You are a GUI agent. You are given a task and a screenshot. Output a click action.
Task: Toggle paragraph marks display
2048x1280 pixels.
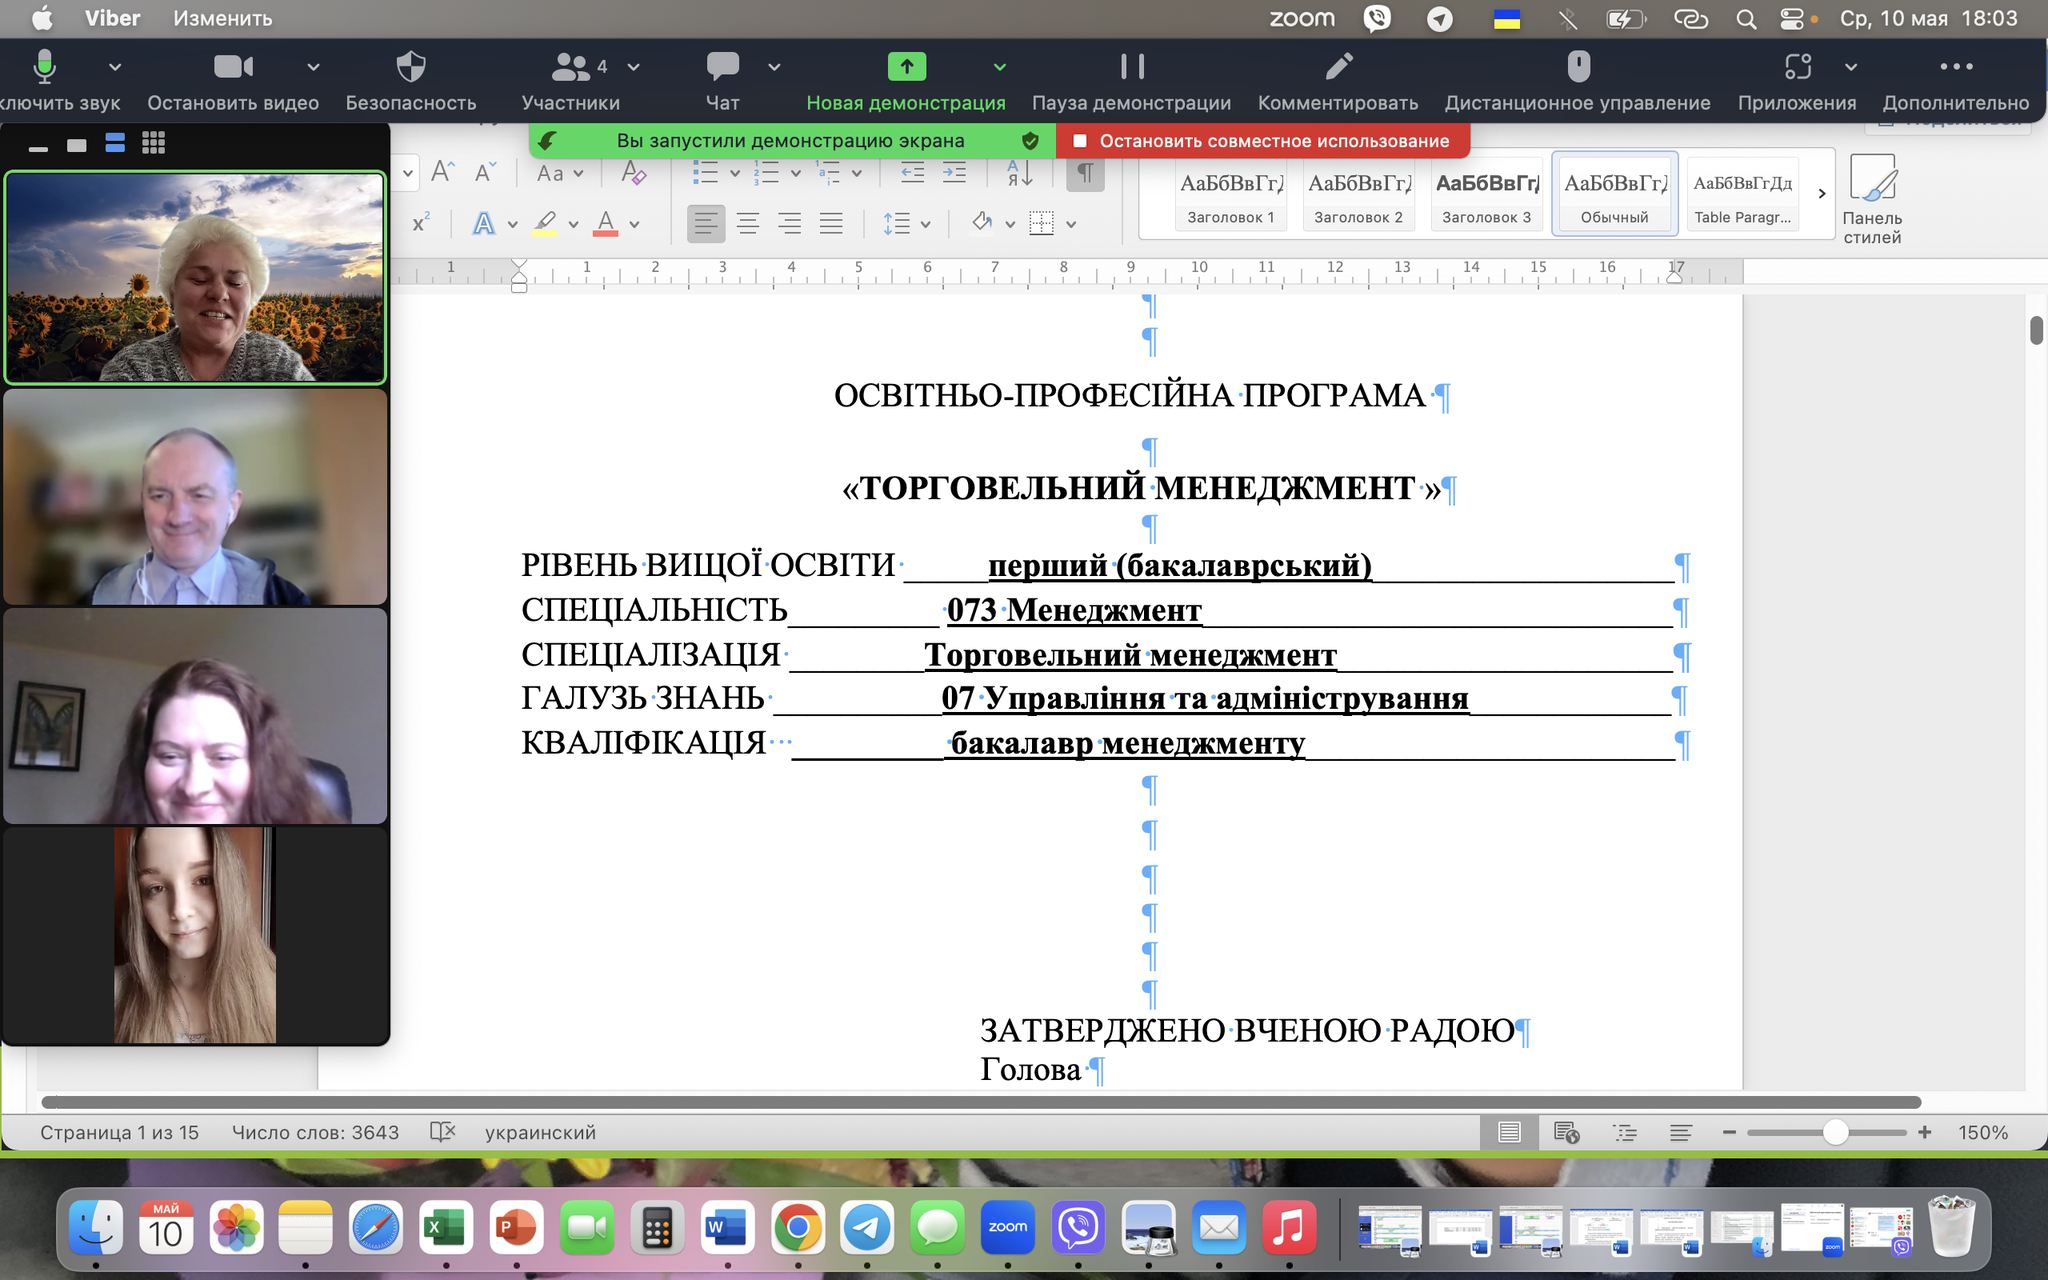(x=1085, y=172)
